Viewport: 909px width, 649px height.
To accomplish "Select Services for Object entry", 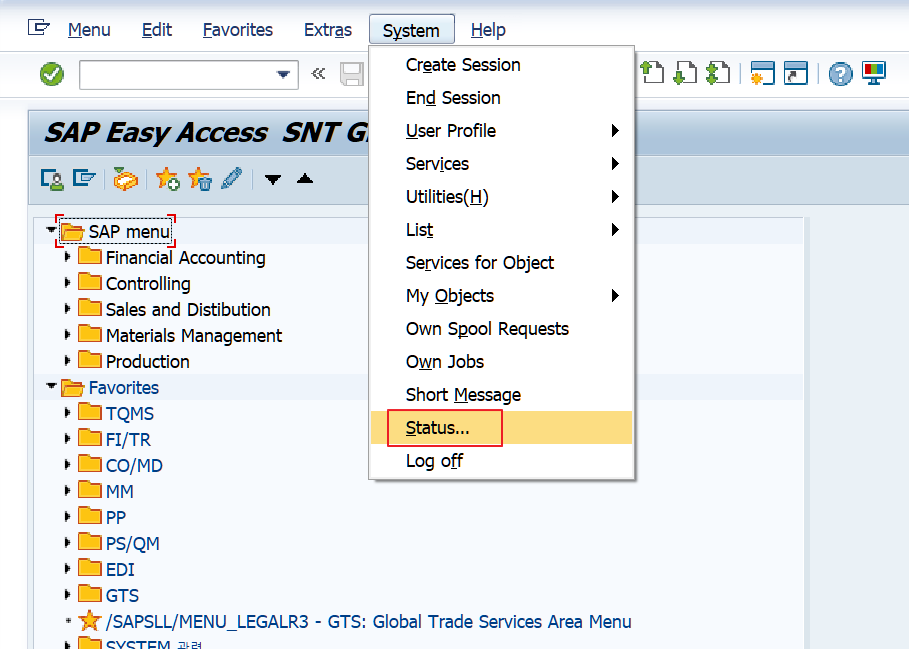I will (x=501, y=263).
